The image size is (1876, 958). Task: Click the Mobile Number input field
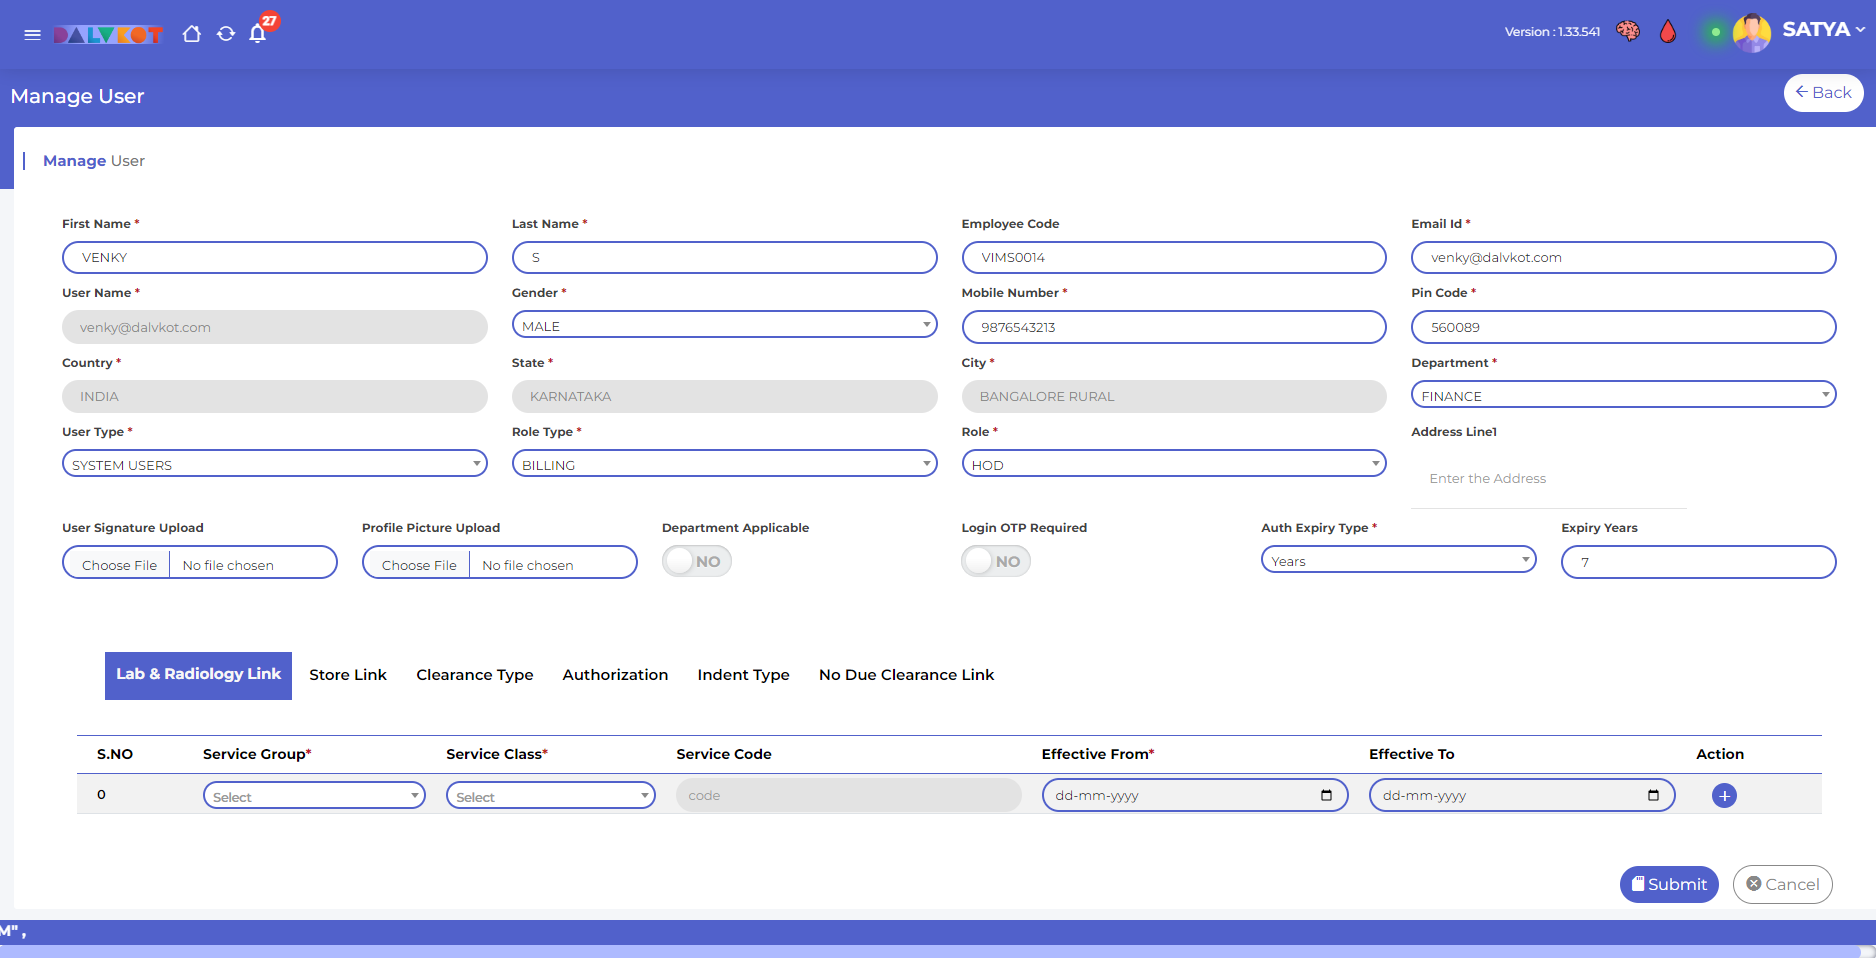tap(1173, 327)
